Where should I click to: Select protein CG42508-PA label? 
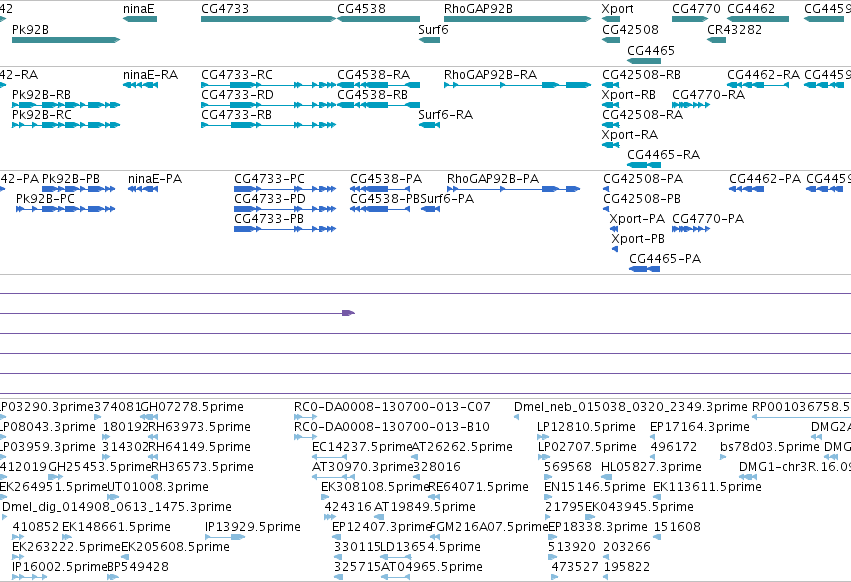tap(643, 179)
